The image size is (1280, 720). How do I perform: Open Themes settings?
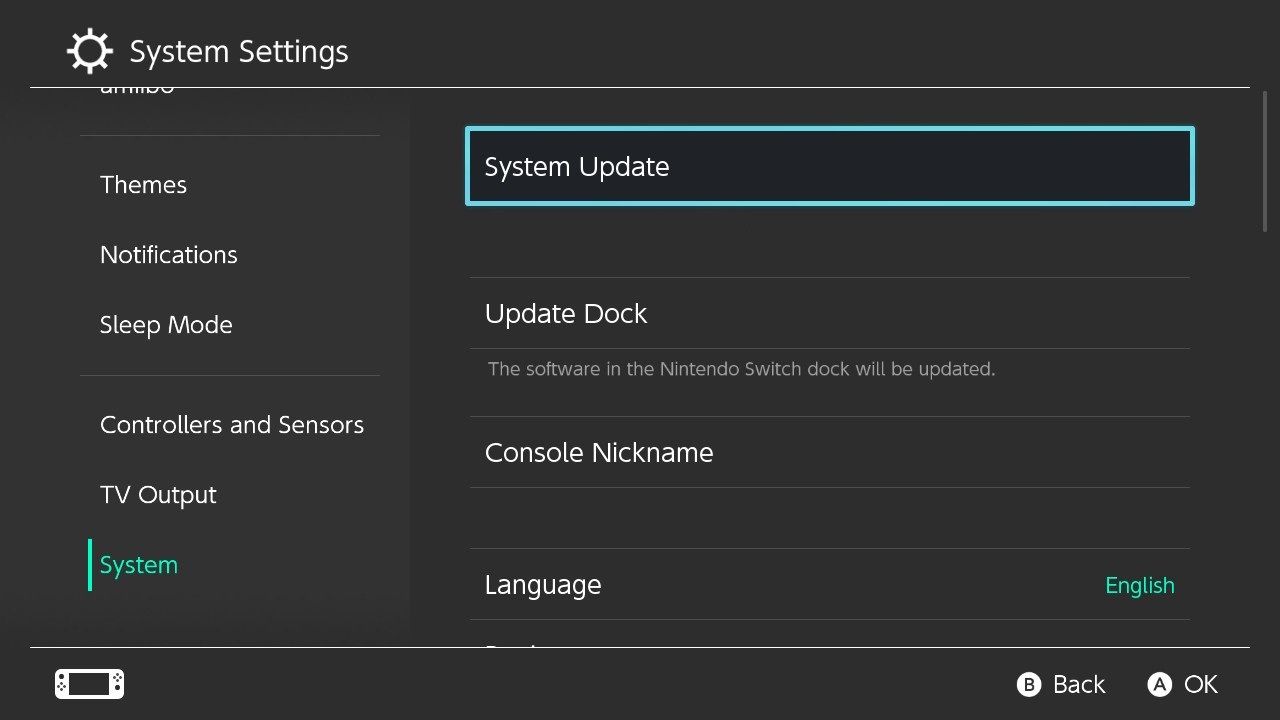pos(143,184)
